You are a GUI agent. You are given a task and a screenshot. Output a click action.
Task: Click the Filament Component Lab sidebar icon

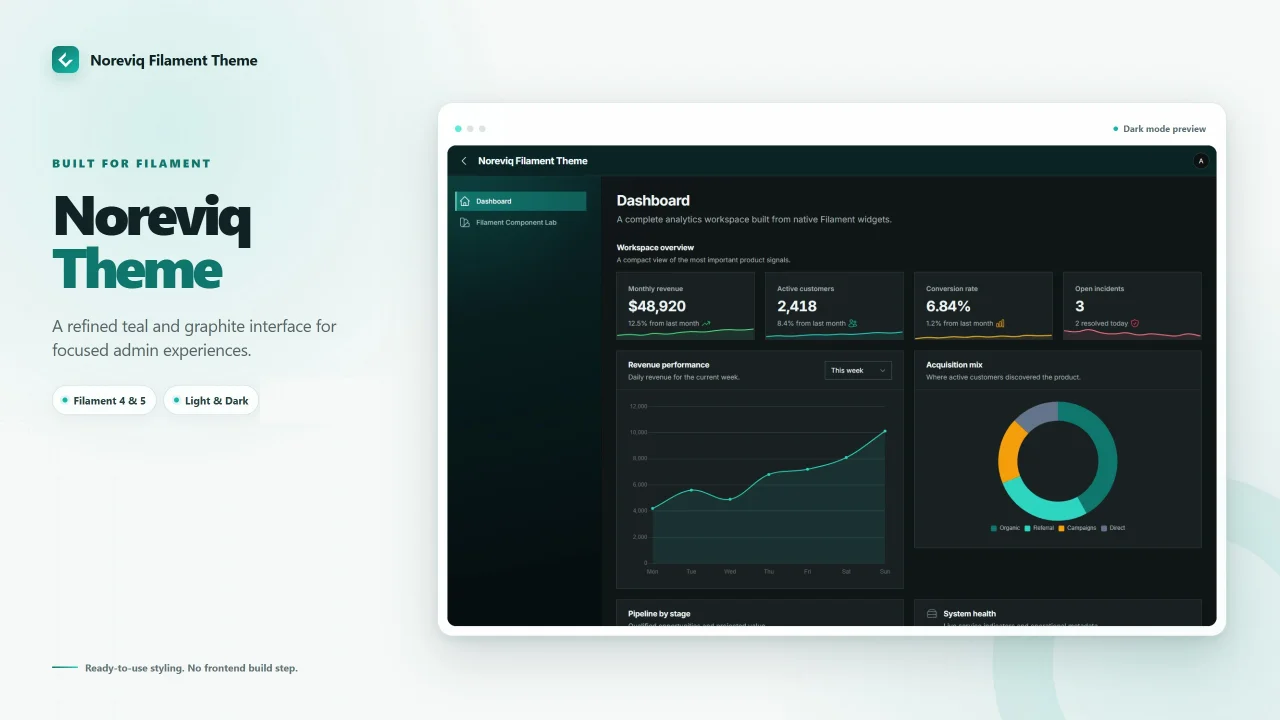(465, 222)
